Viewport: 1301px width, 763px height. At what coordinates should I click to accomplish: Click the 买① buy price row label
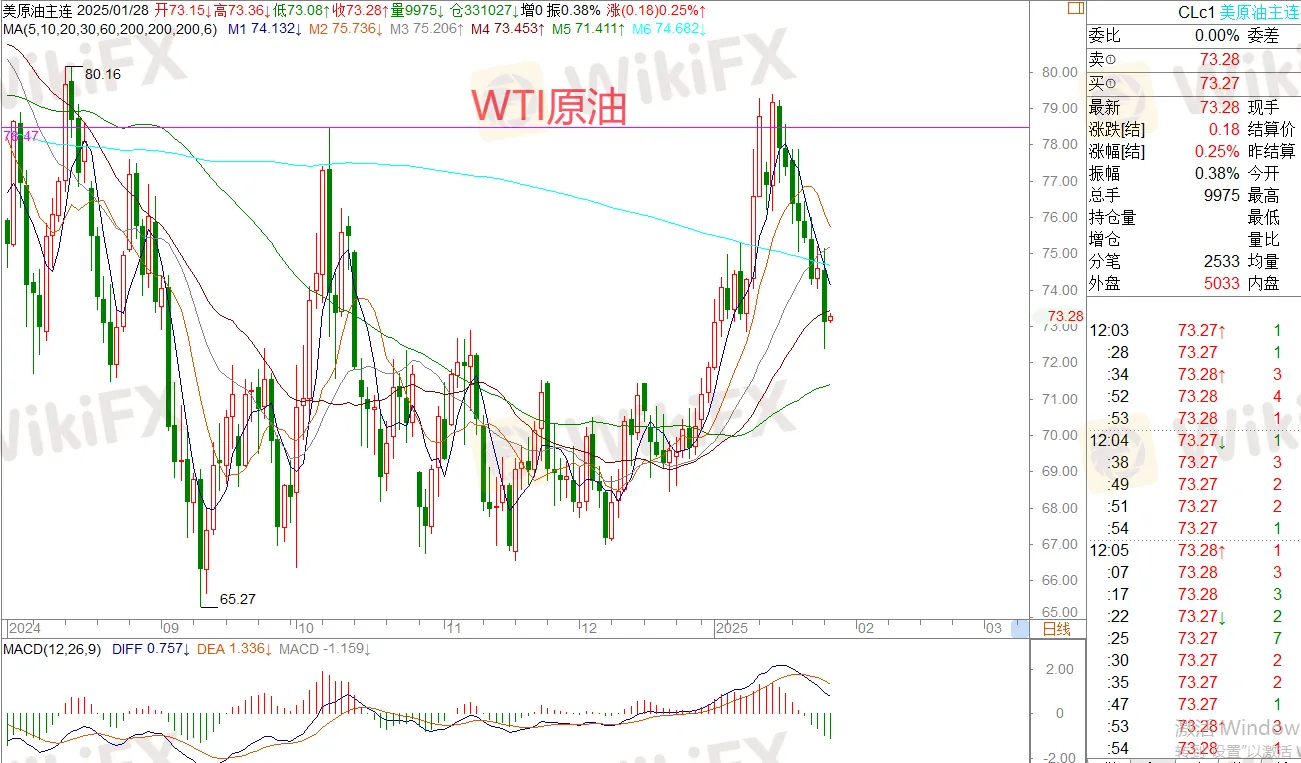click(x=1103, y=83)
